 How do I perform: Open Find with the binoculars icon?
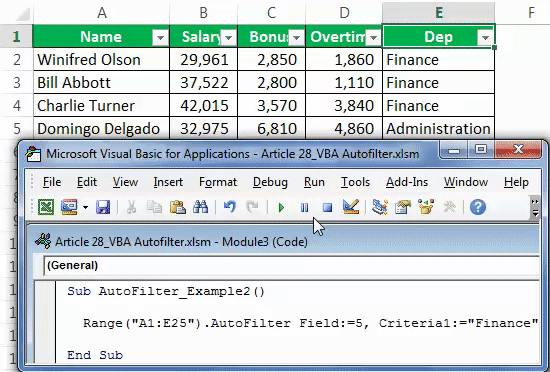201,207
